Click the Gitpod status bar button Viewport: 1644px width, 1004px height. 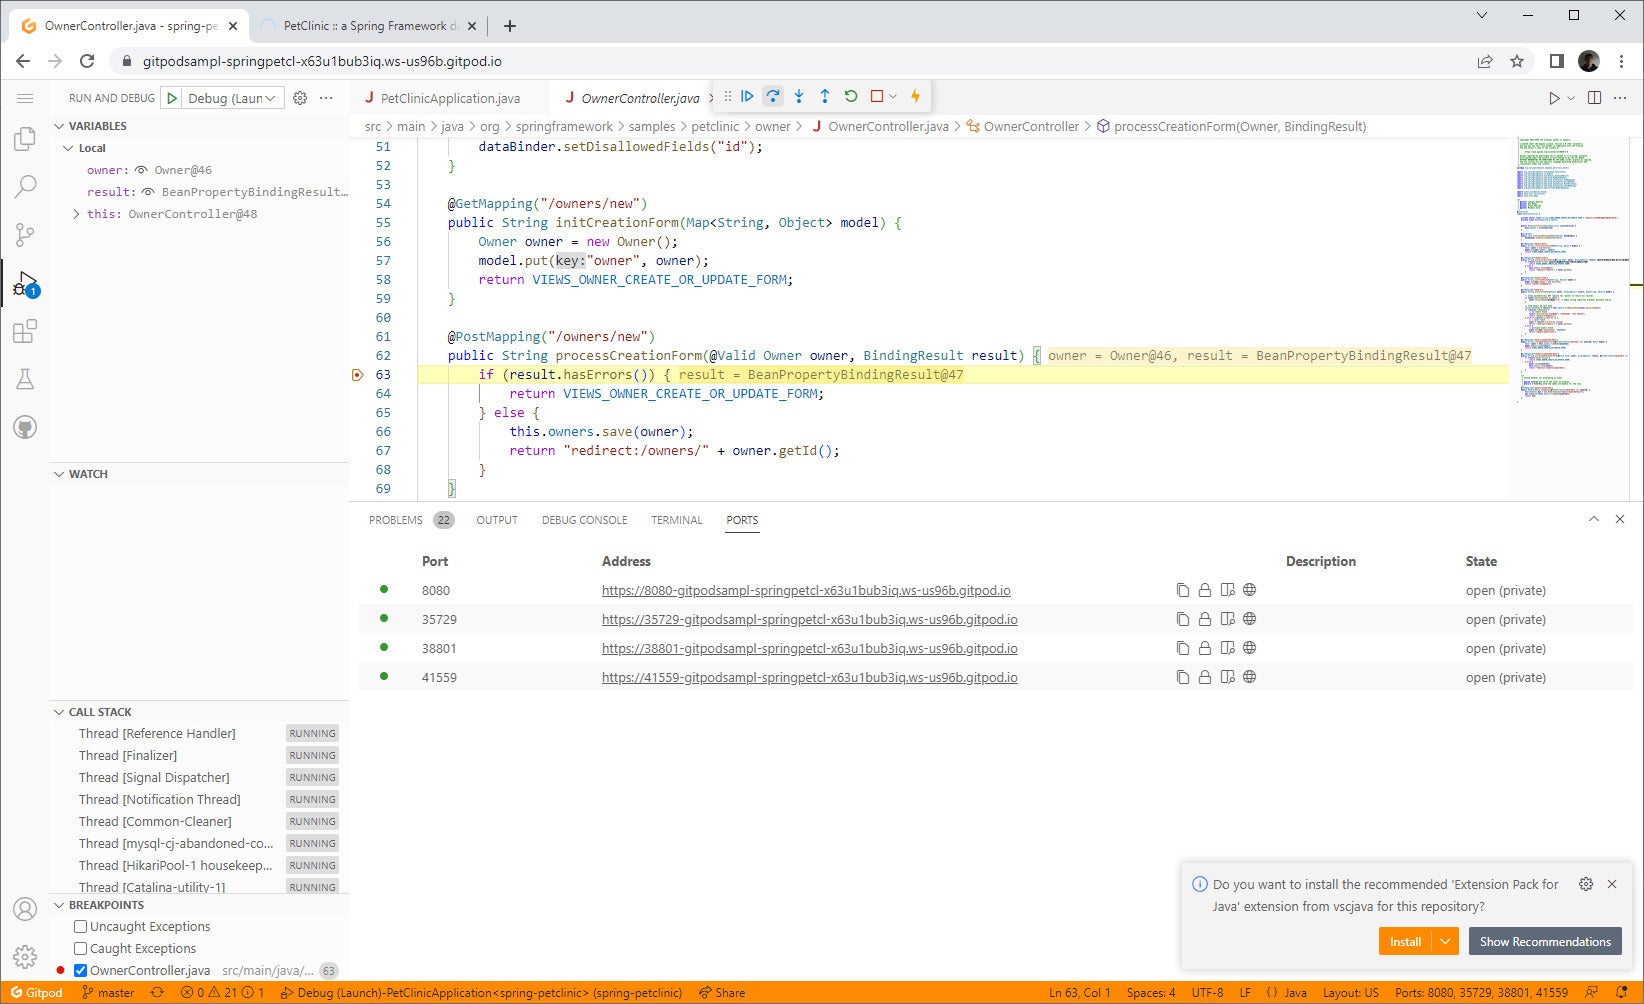click(x=37, y=993)
